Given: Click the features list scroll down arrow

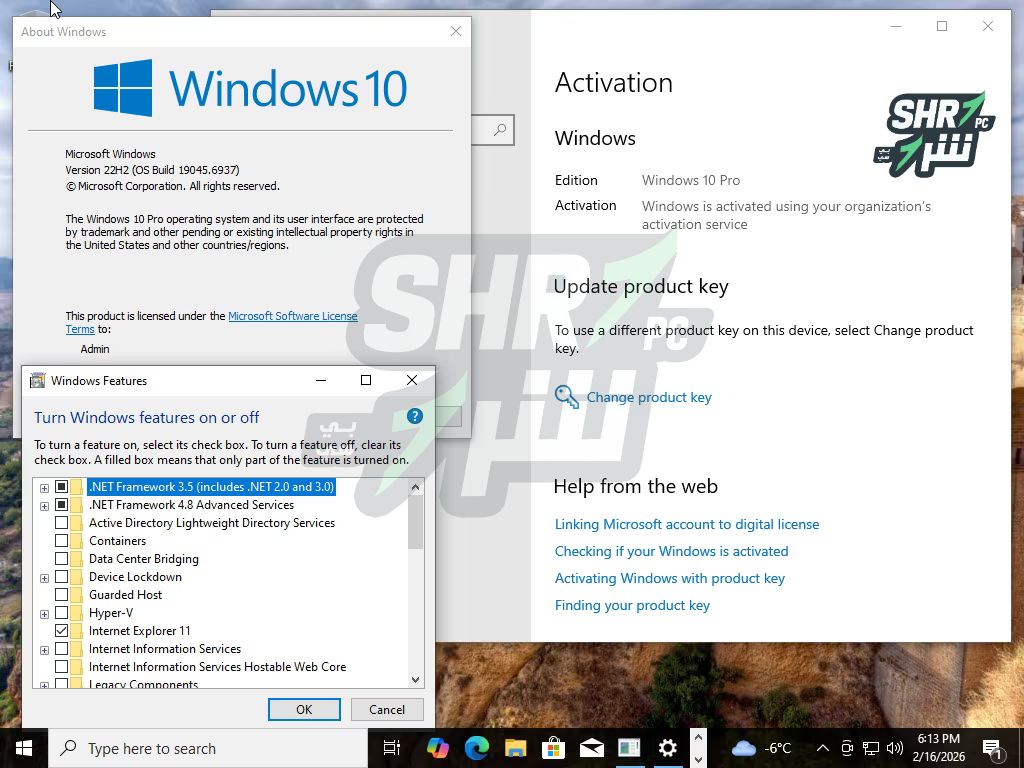Looking at the screenshot, I should tap(415, 680).
